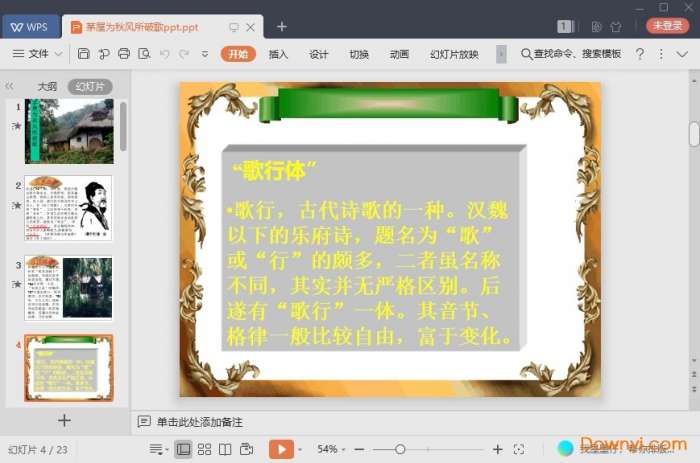
Task: Select slide 3 thumbnail
Action: pyautogui.click(x=68, y=288)
